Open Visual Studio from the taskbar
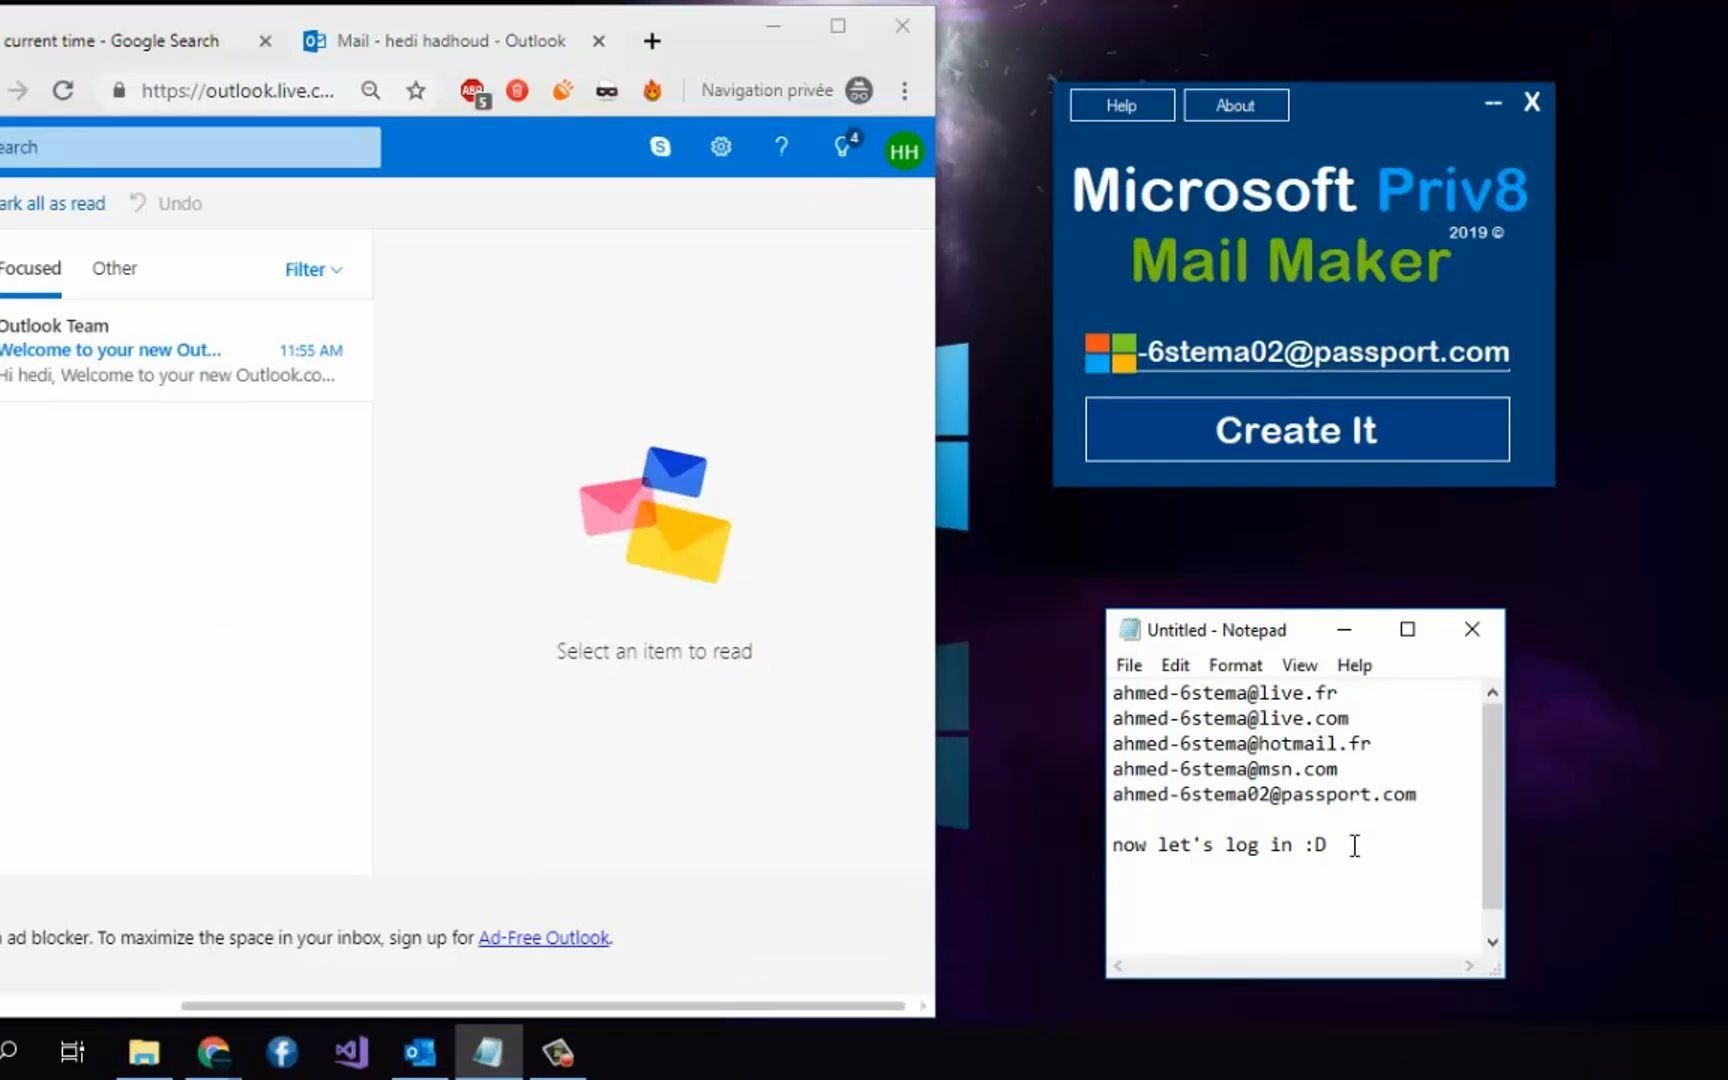 coord(351,1052)
